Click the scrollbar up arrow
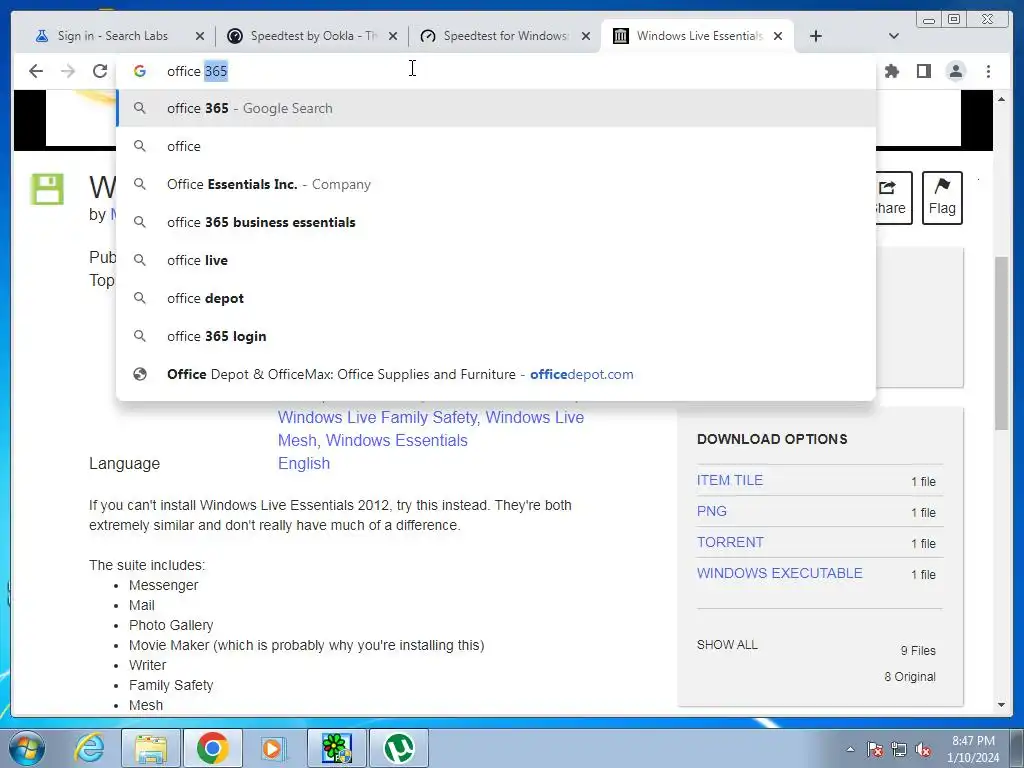 (1001, 99)
